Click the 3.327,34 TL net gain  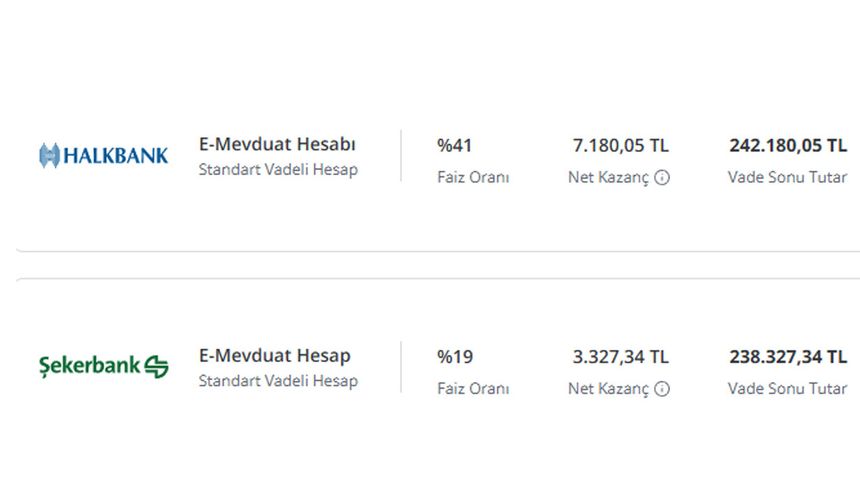pos(621,357)
